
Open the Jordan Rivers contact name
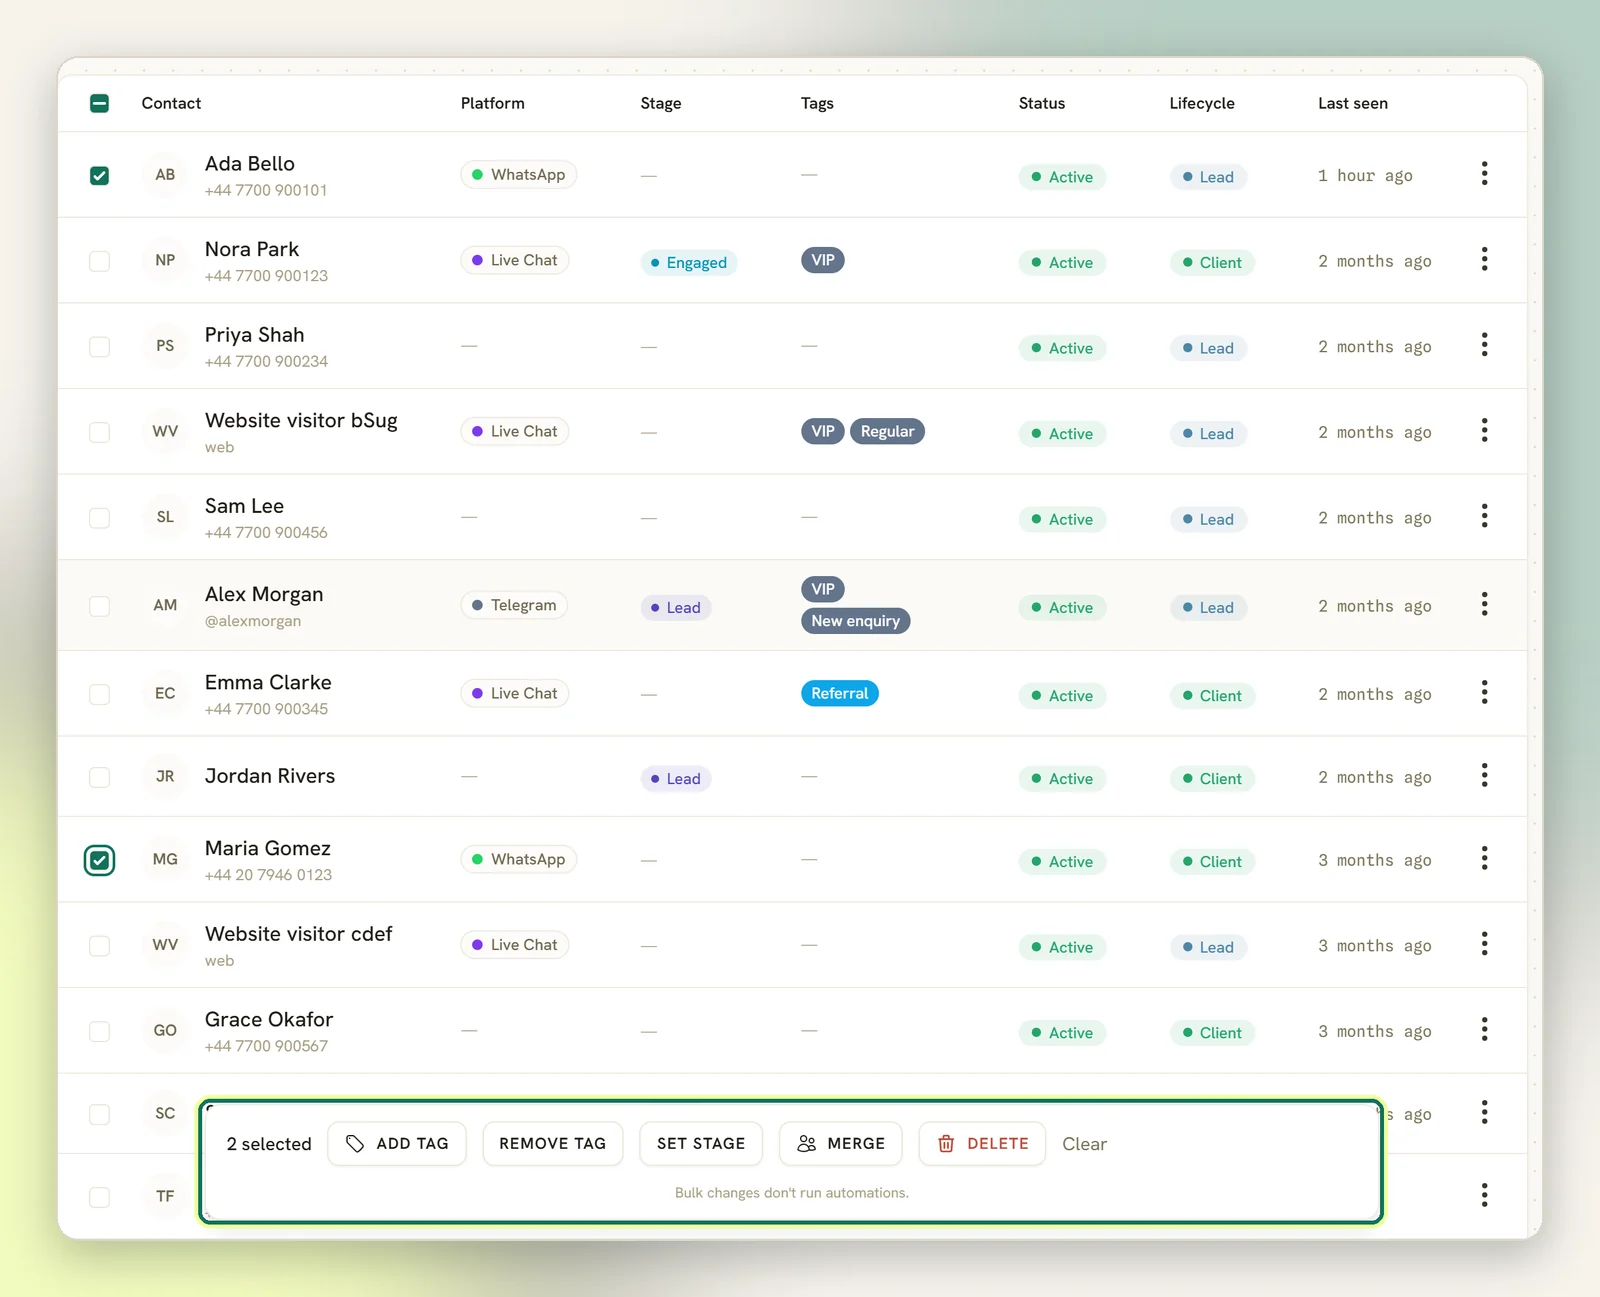click(x=270, y=776)
